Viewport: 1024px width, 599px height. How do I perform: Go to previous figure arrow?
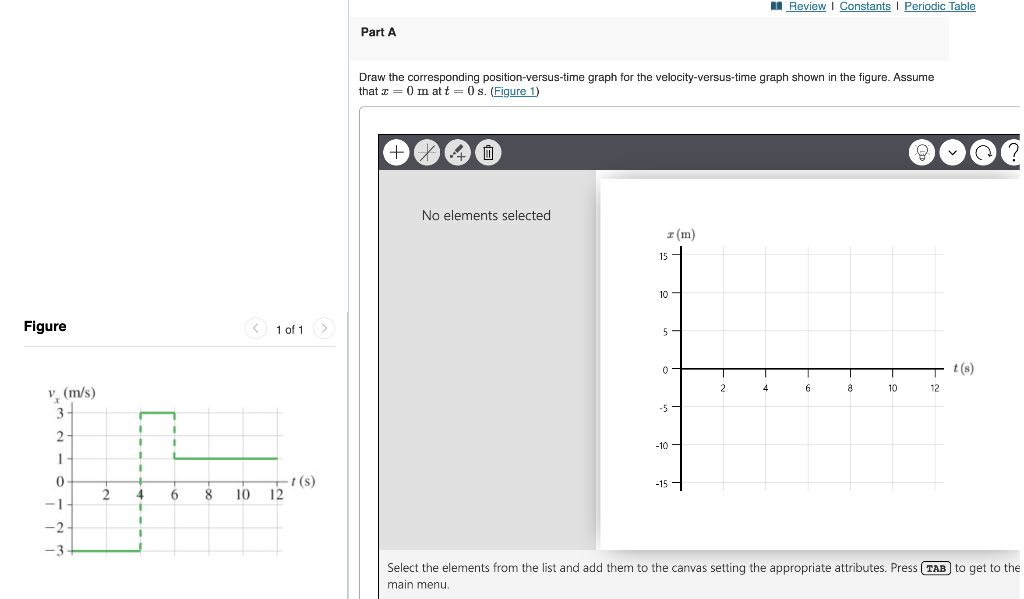255,328
